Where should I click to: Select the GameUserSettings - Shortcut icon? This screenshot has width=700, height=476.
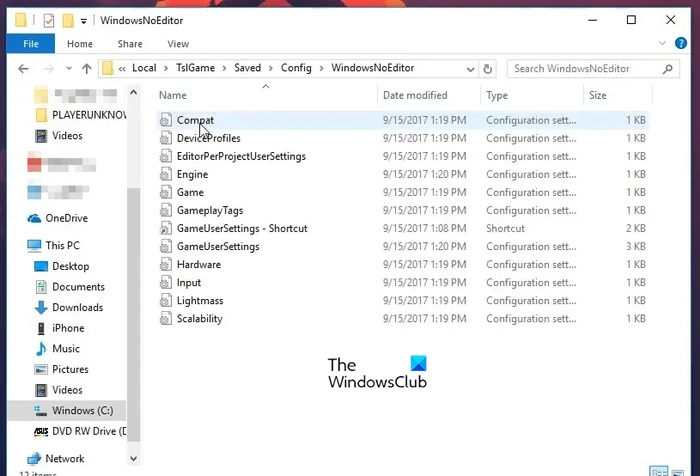pyautogui.click(x=166, y=229)
